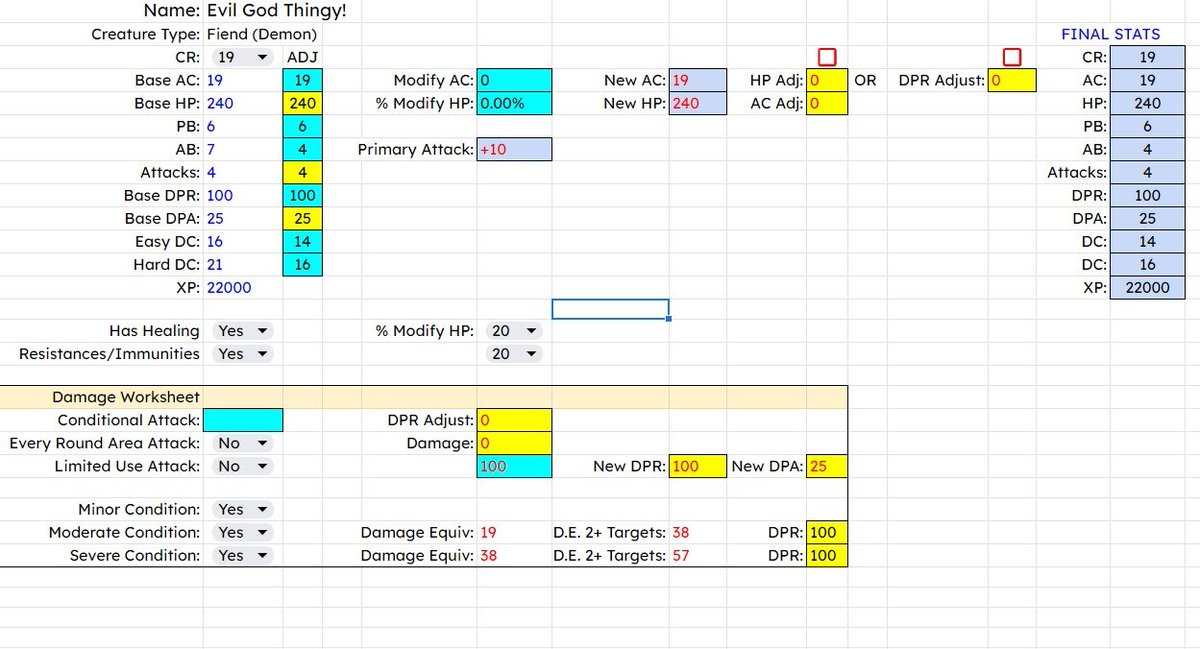Image resolution: width=1200 pixels, height=649 pixels.
Task: Open the Has Healing dropdown
Action: point(244,330)
